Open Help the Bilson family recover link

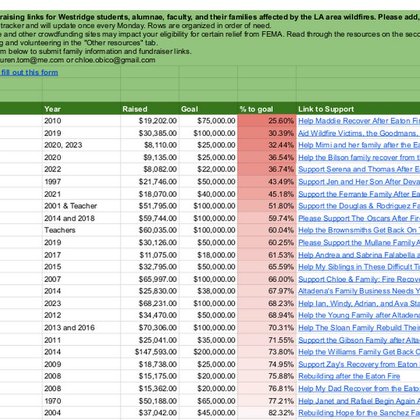coord(359,157)
